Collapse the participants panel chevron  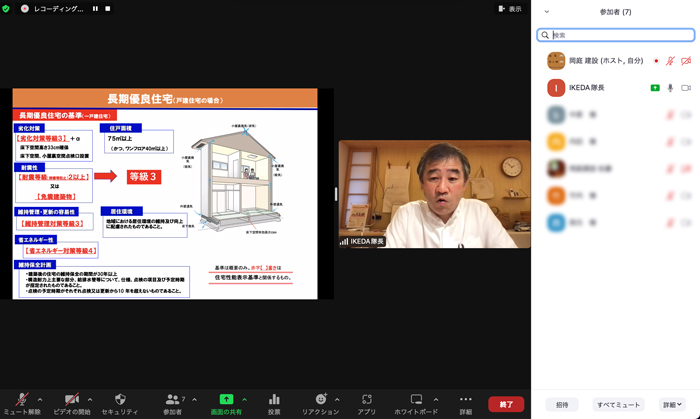point(546,12)
